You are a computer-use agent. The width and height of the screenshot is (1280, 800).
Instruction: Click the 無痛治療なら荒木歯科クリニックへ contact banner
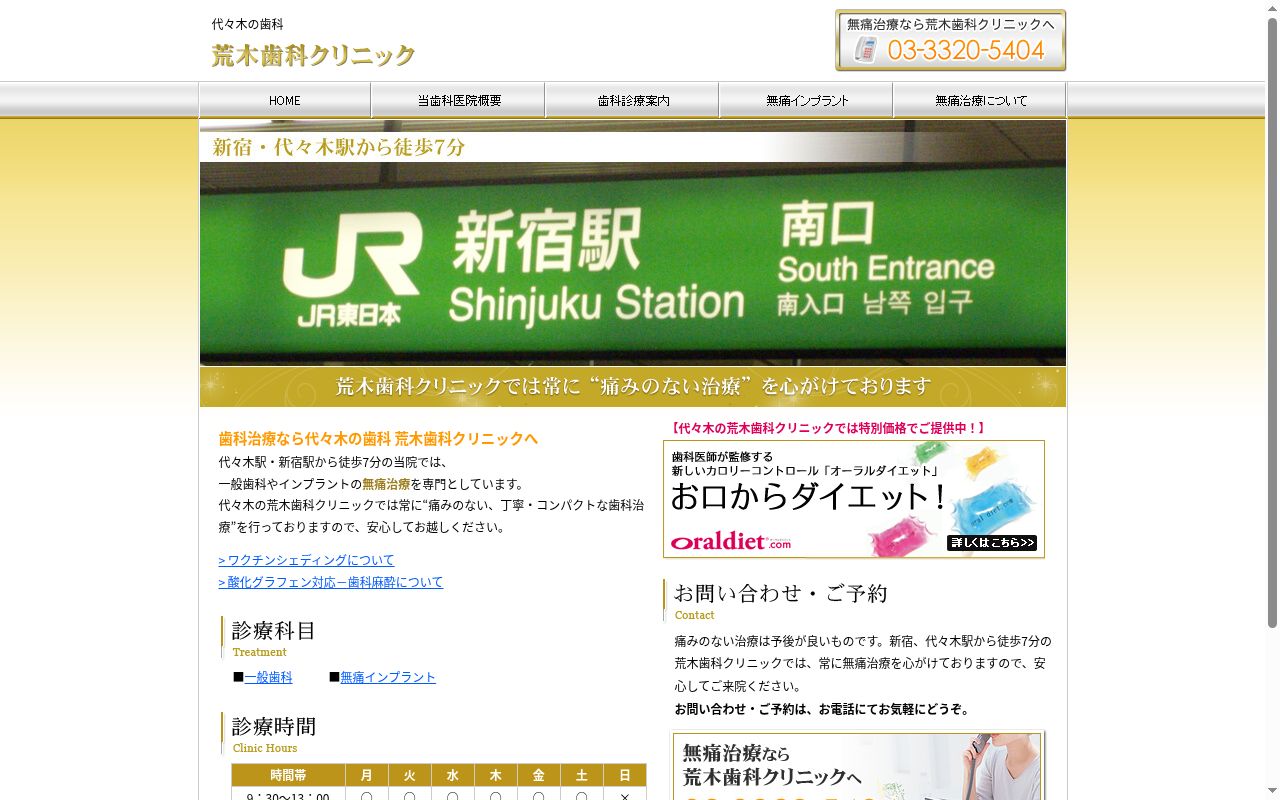point(857,765)
